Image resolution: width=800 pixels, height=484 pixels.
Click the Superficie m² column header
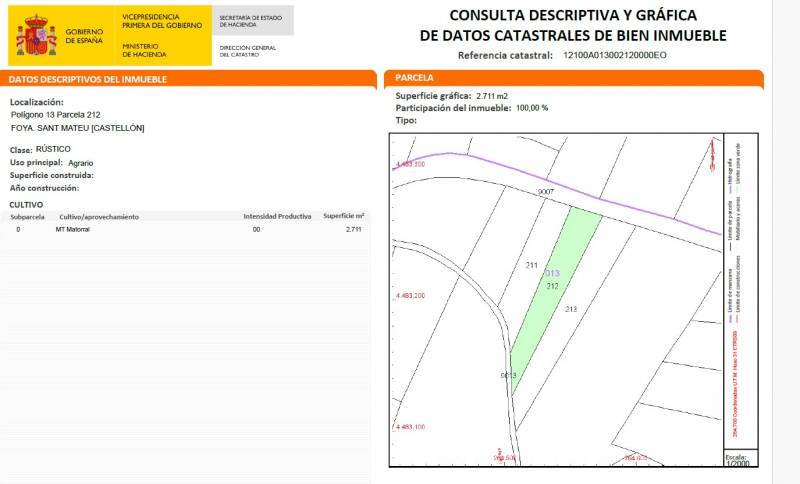pyautogui.click(x=343, y=216)
